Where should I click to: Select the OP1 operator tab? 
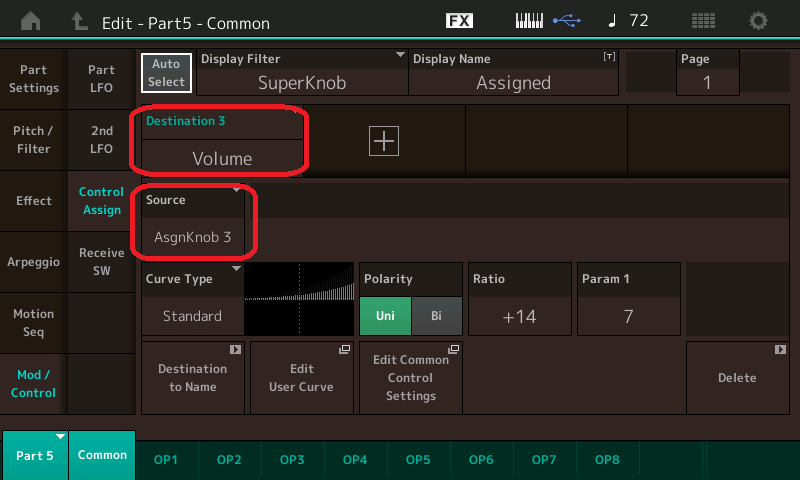click(x=166, y=459)
